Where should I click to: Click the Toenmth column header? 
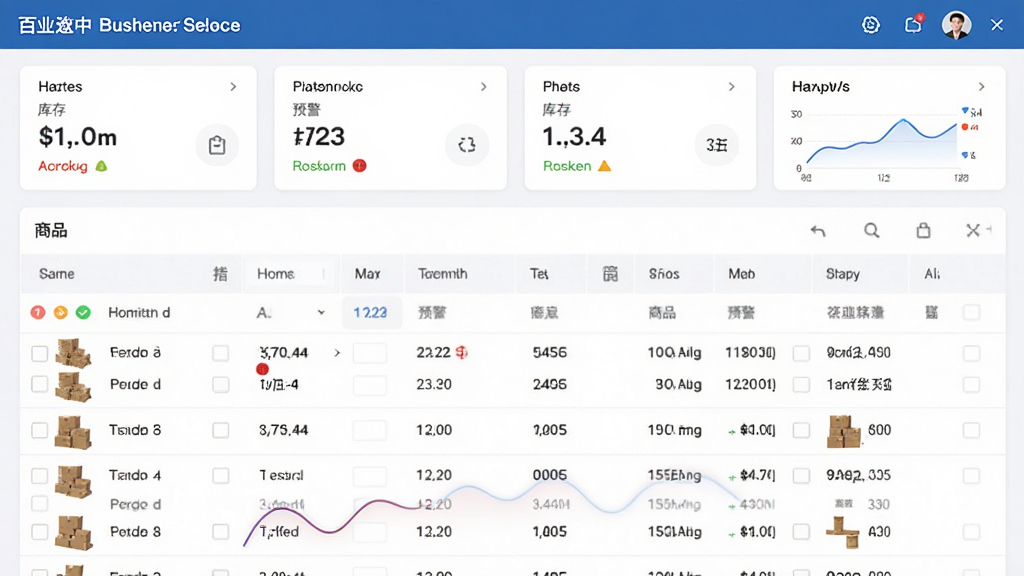(x=443, y=274)
